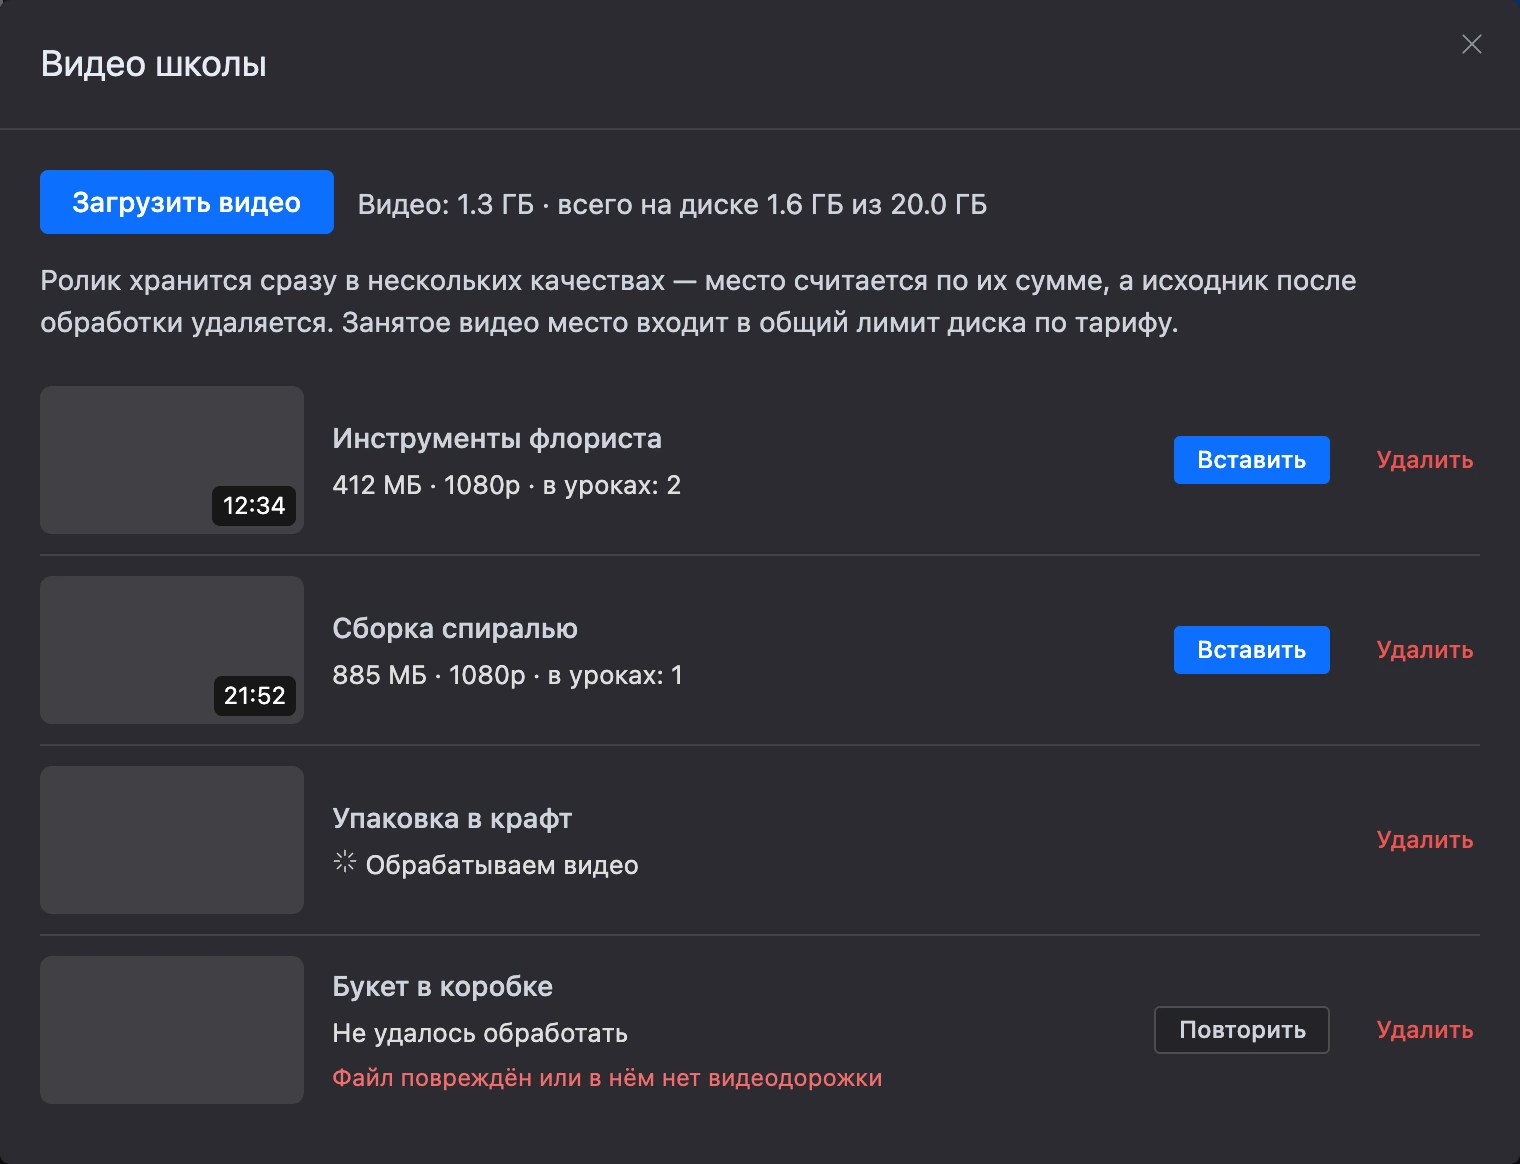Select the Упаковка в крафт thumbnail
This screenshot has width=1520, height=1164.
(x=172, y=840)
